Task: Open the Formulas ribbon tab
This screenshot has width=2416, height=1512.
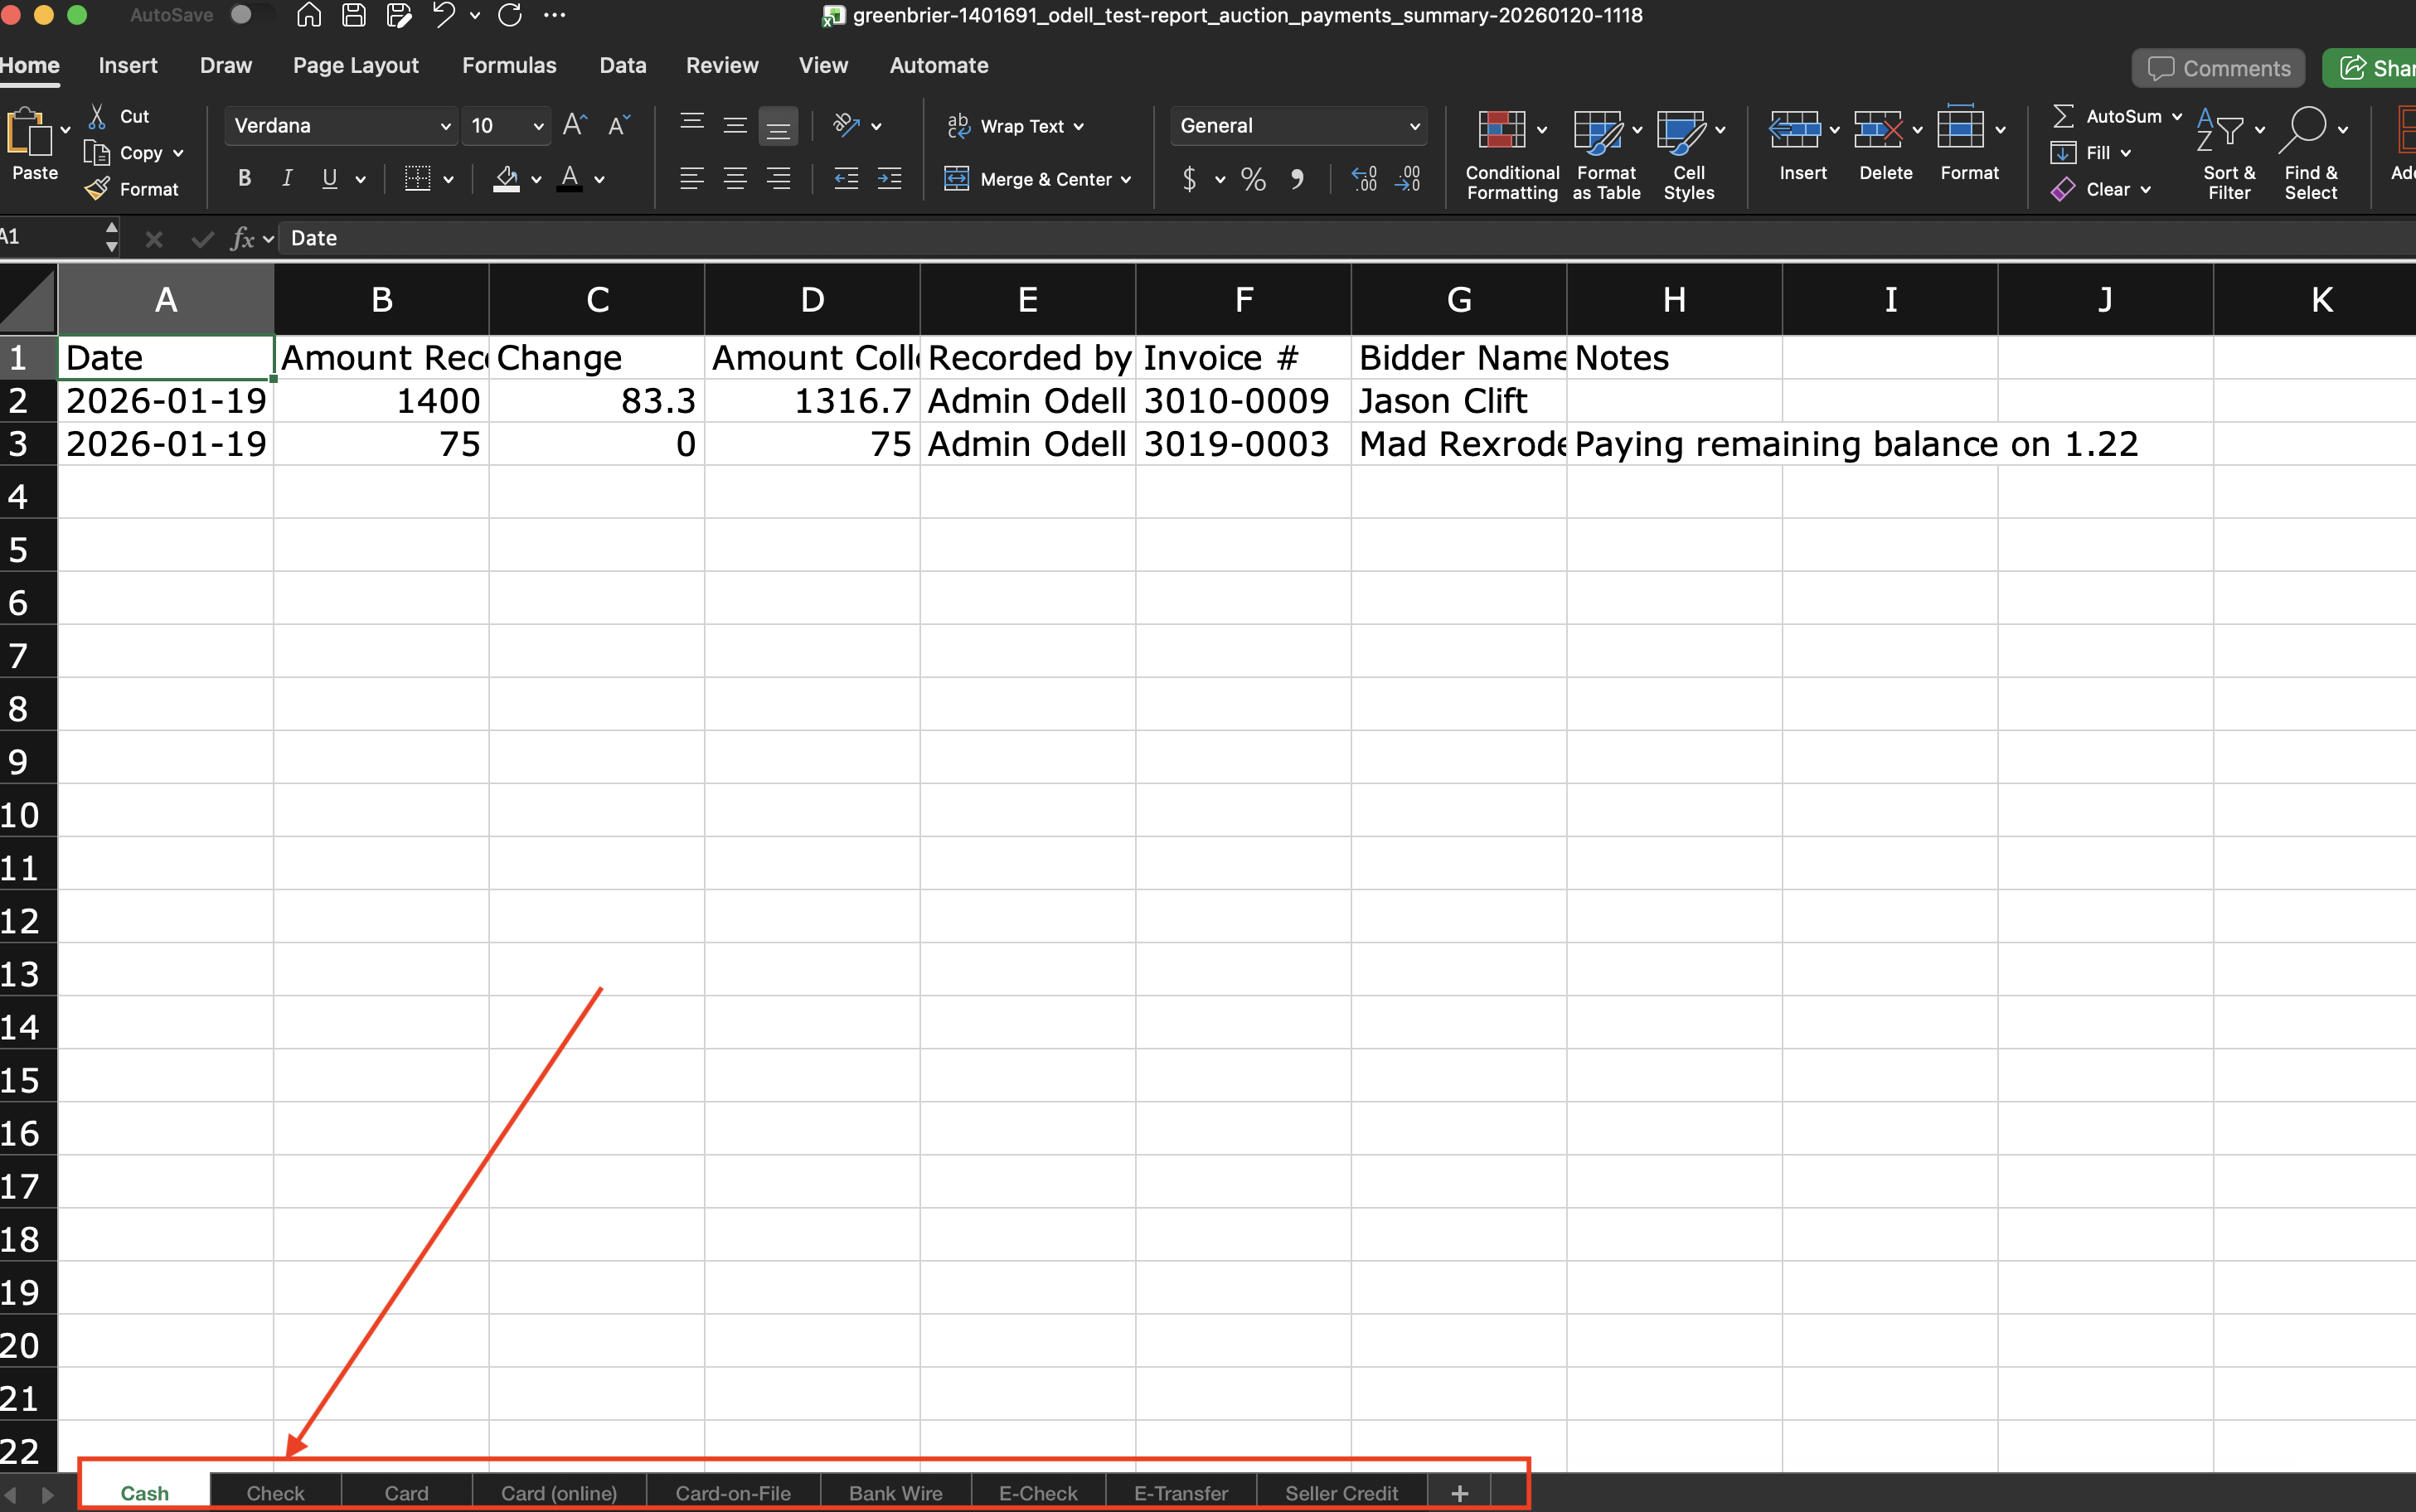Action: click(x=509, y=65)
